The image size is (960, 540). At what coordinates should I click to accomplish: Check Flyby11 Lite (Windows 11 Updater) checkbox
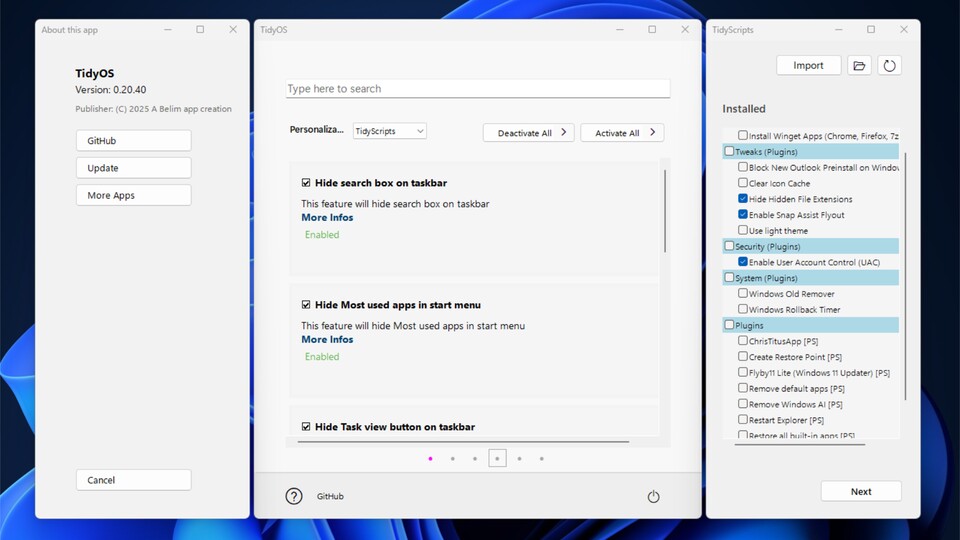point(743,372)
